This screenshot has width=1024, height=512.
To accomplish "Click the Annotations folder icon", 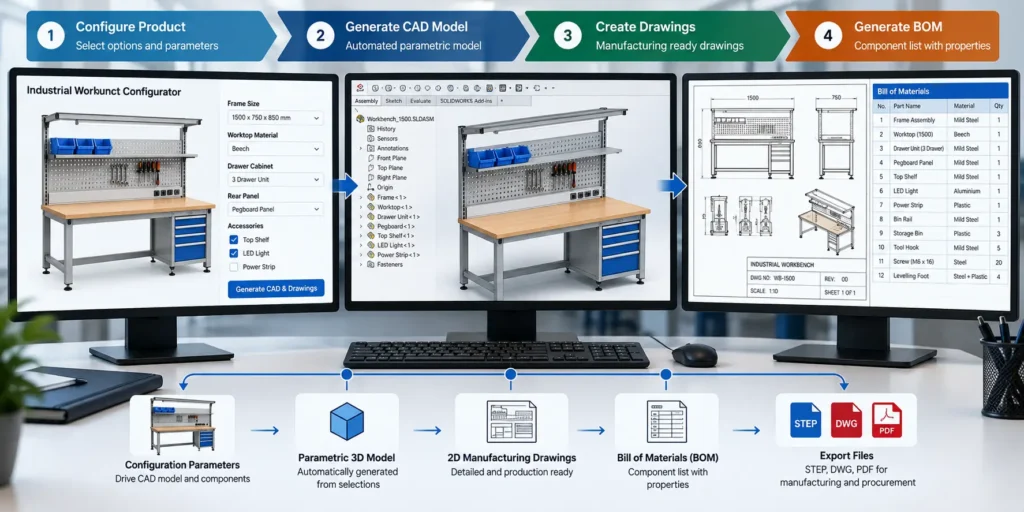I will [370, 148].
